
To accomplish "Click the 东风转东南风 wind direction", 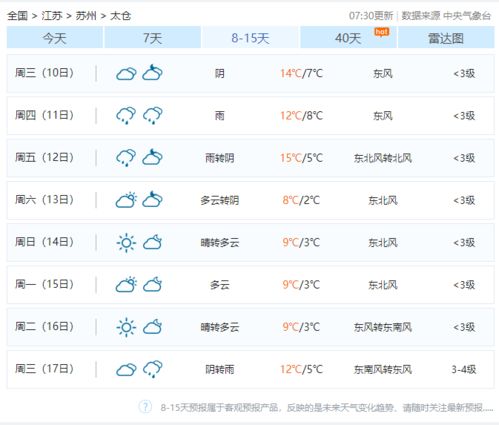I will pos(383,327).
